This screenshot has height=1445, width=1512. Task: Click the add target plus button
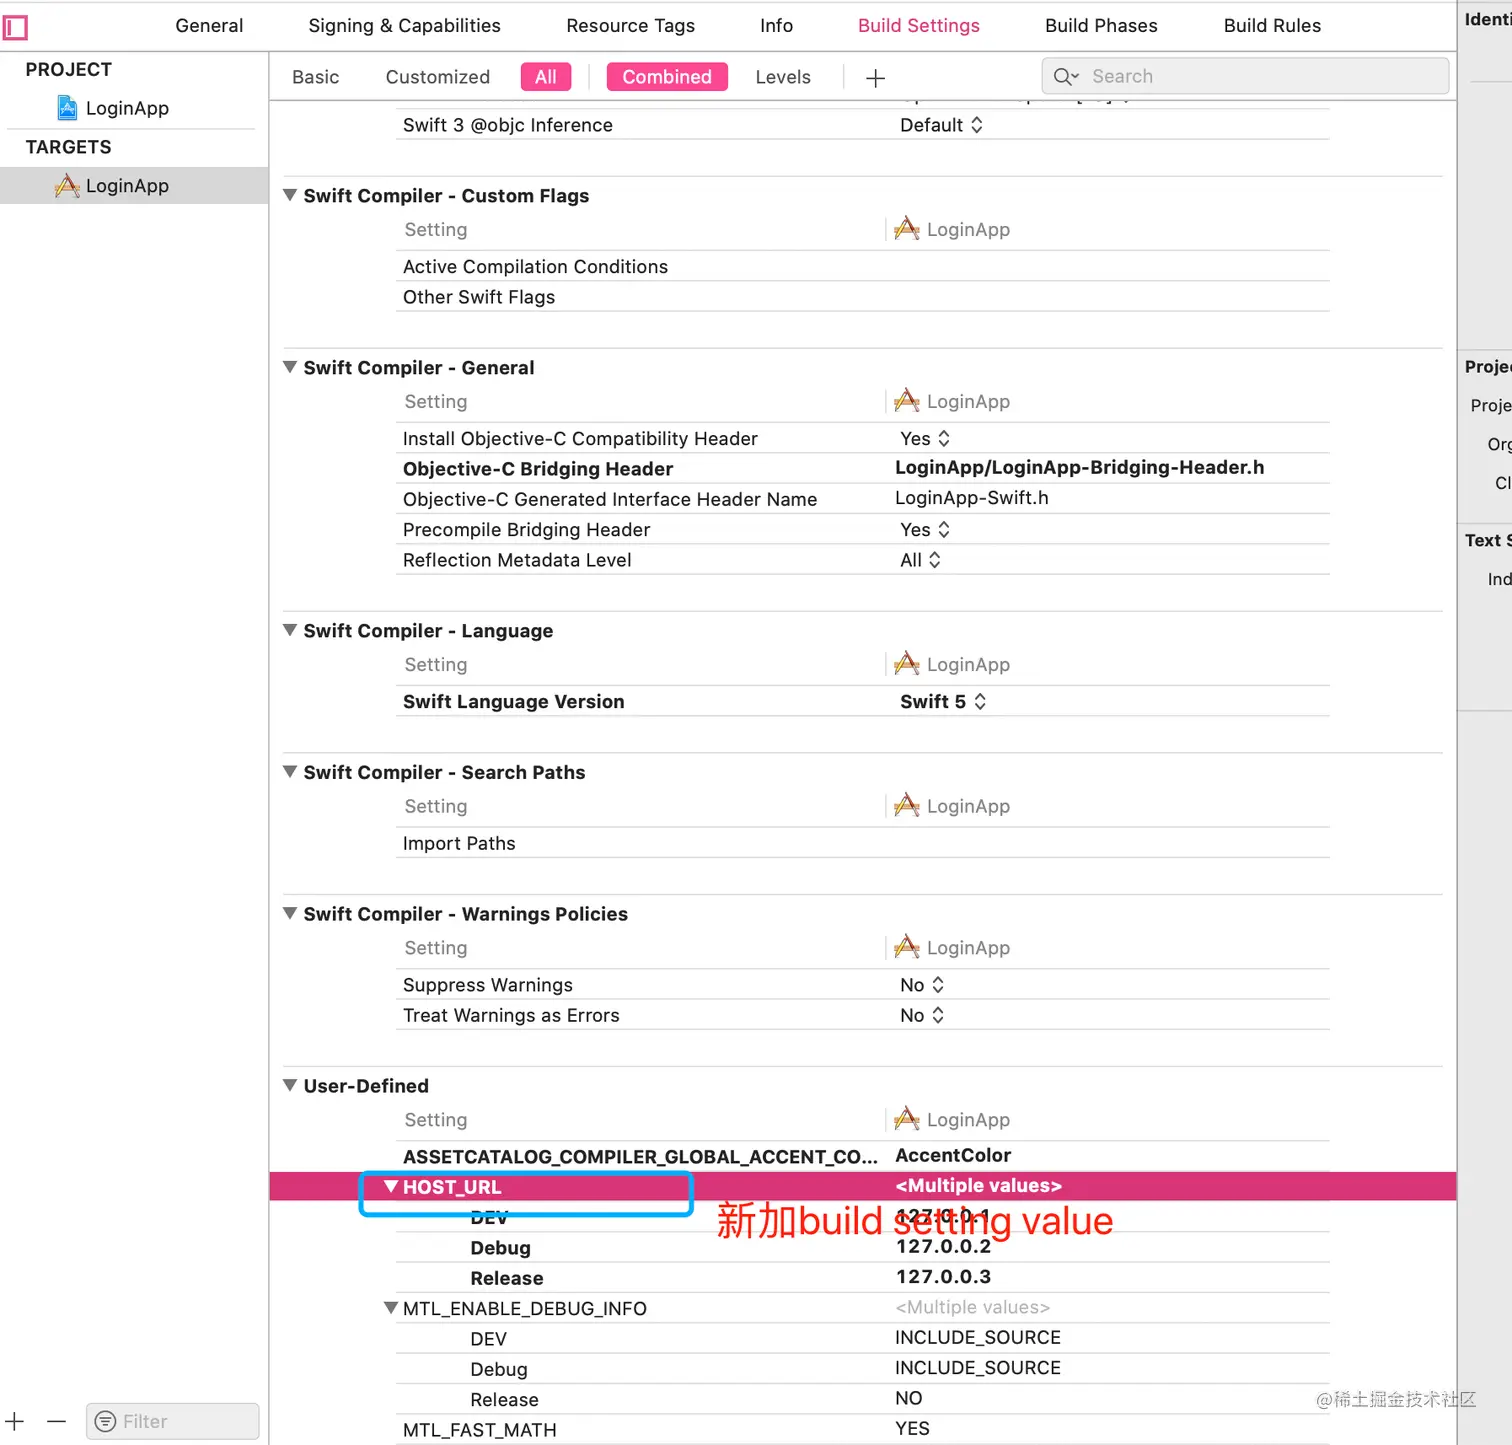pos(15,1421)
